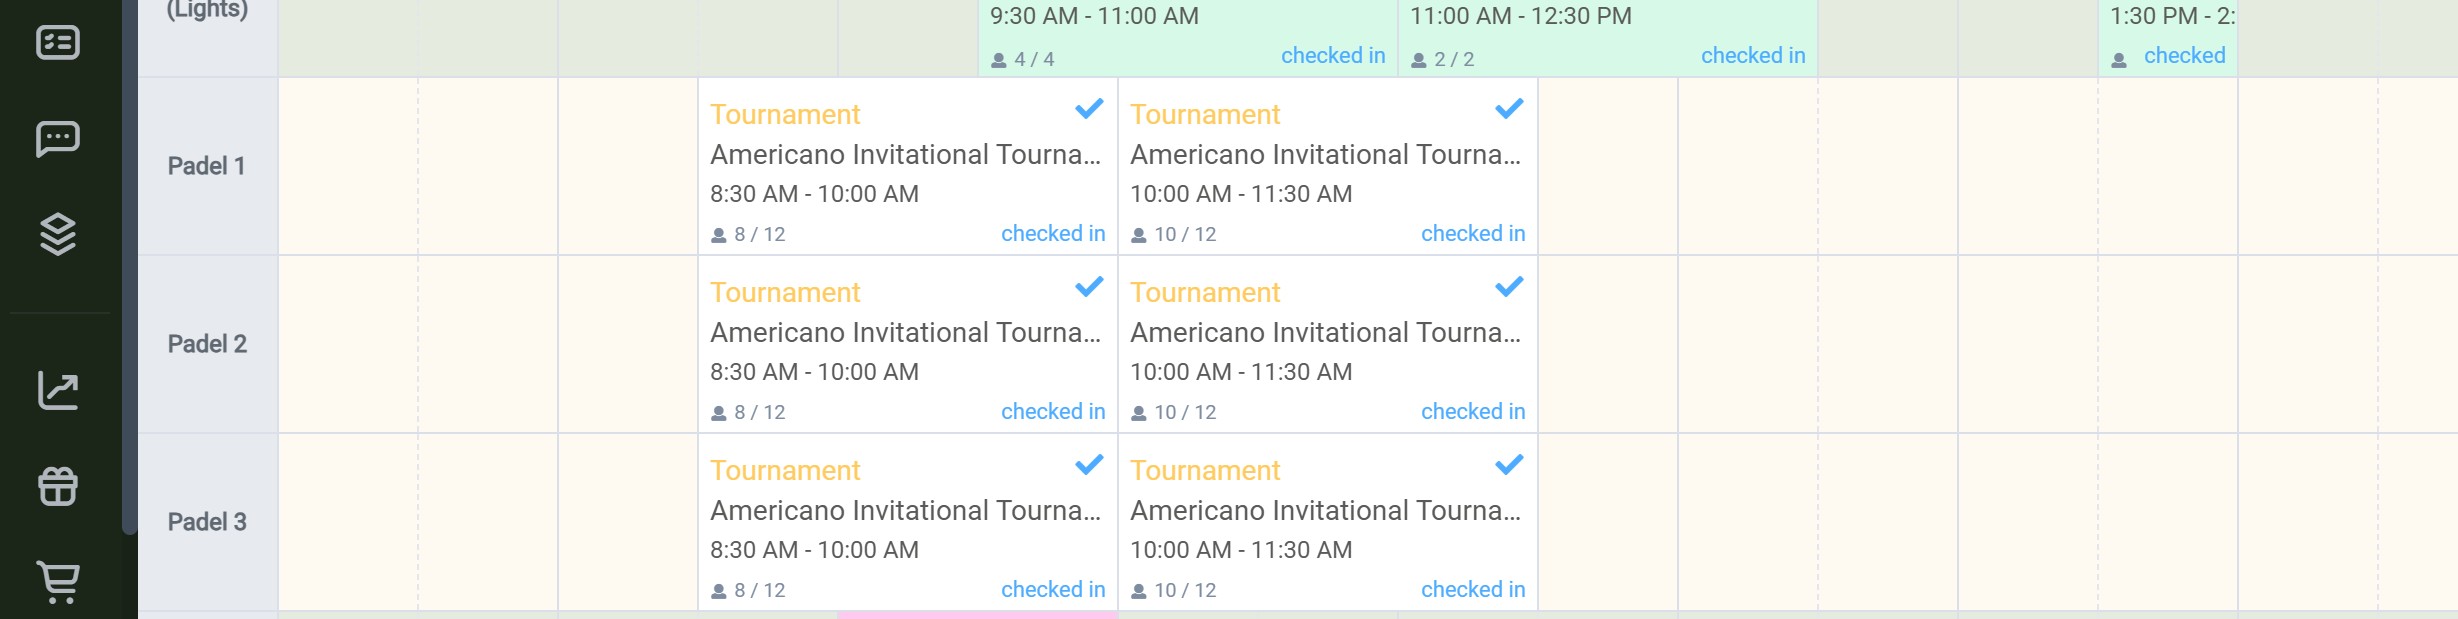Viewport: 2458px width, 619px height.
Task: Open the ID card list sidebar icon
Action: click(x=58, y=43)
